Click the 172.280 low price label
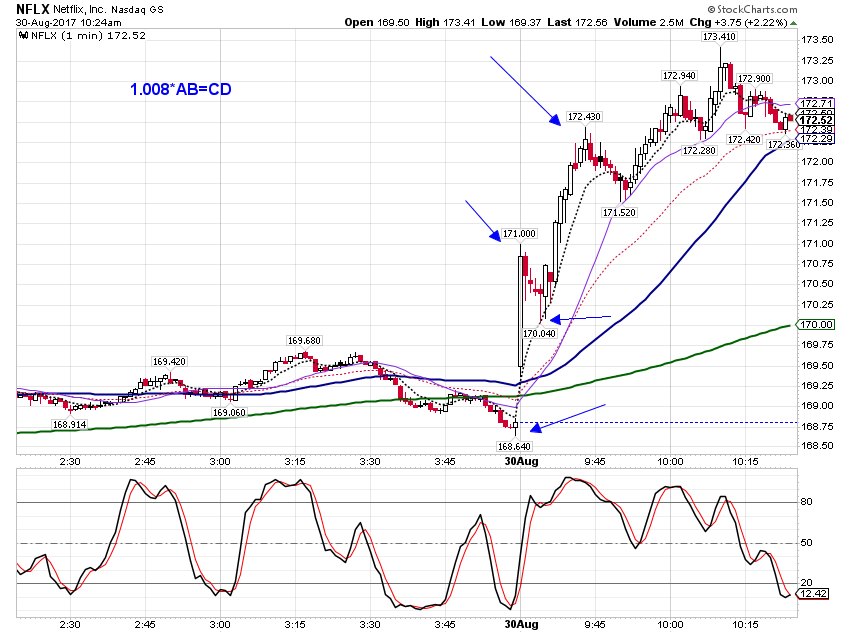The image size is (850, 633). tap(699, 150)
